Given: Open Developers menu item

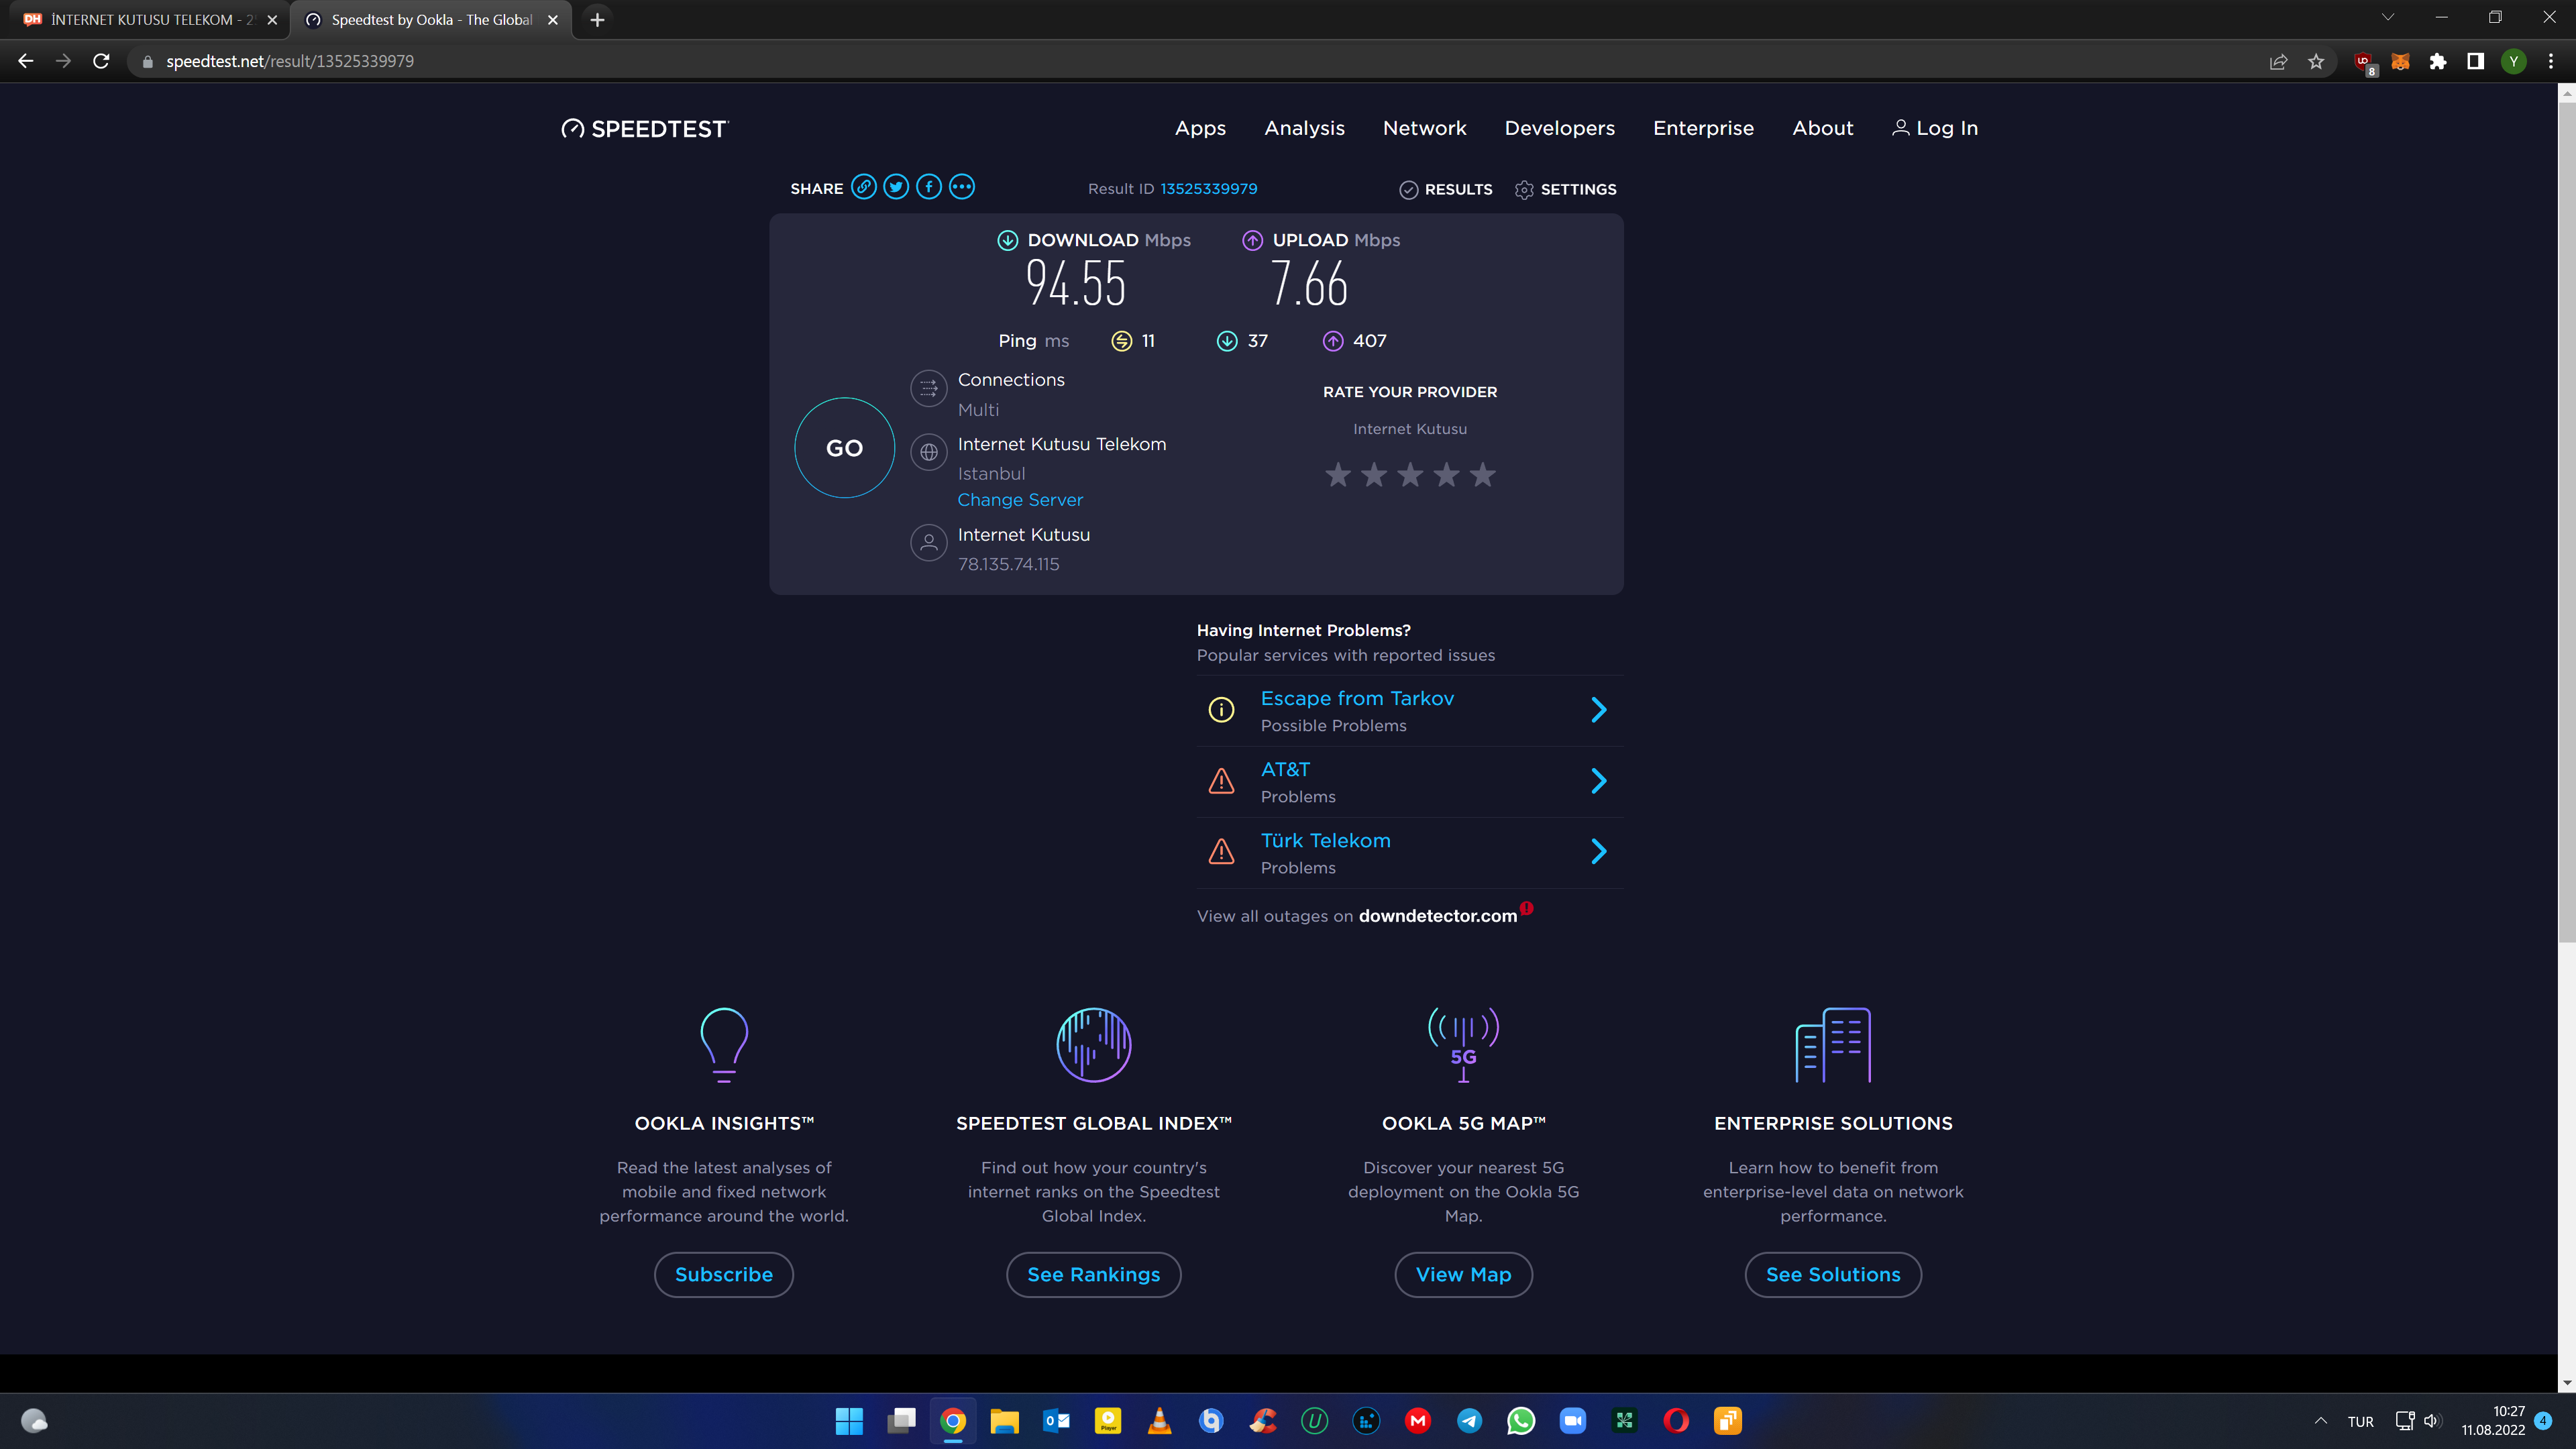Looking at the screenshot, I should [x=1559, y=128].
